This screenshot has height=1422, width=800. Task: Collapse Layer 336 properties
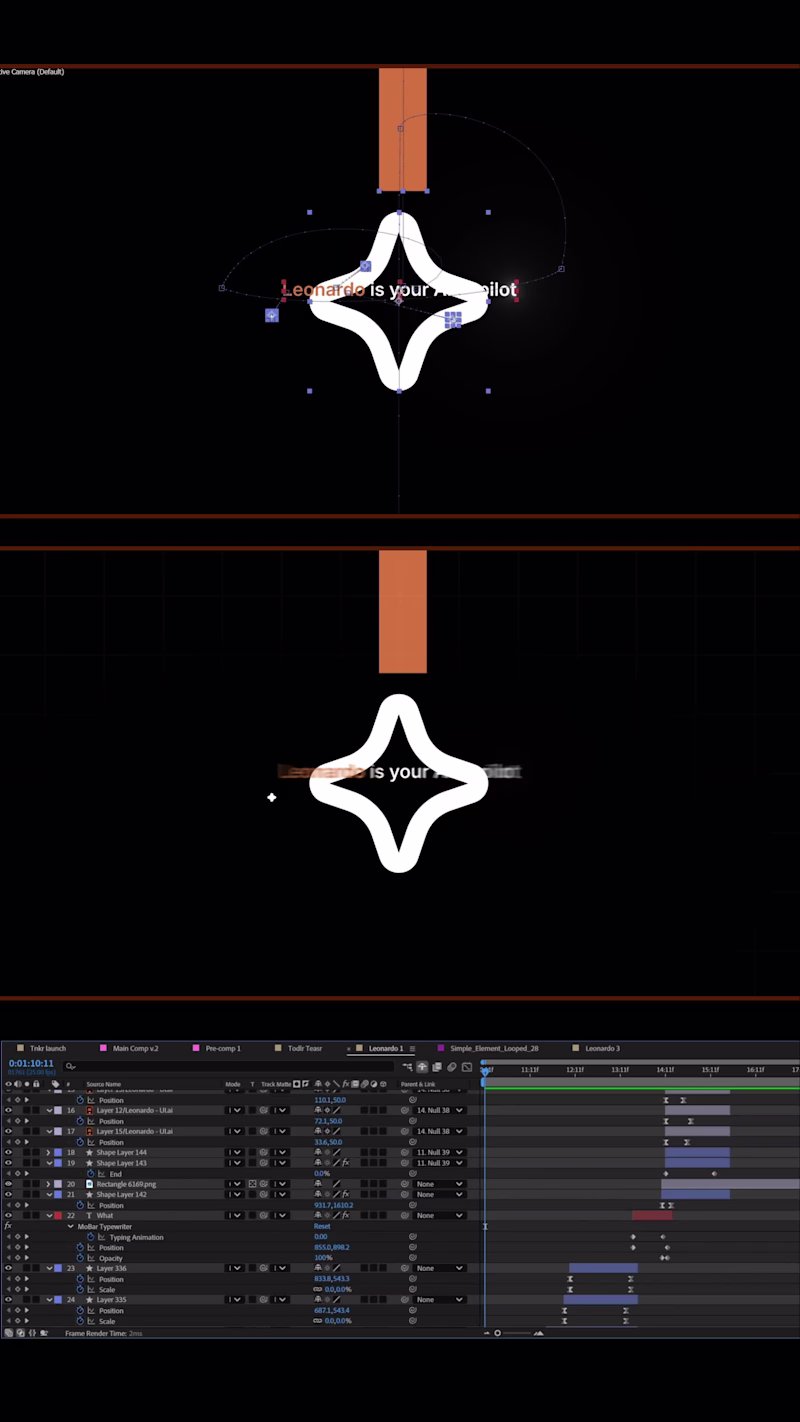pyautogui.click(x=49, y=1268)
